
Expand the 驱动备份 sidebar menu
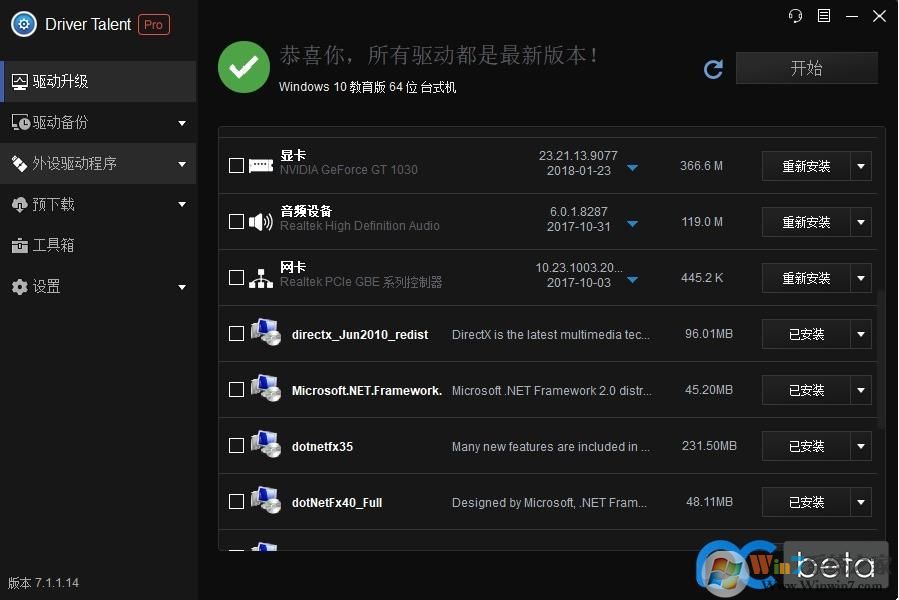click(182, 122)
